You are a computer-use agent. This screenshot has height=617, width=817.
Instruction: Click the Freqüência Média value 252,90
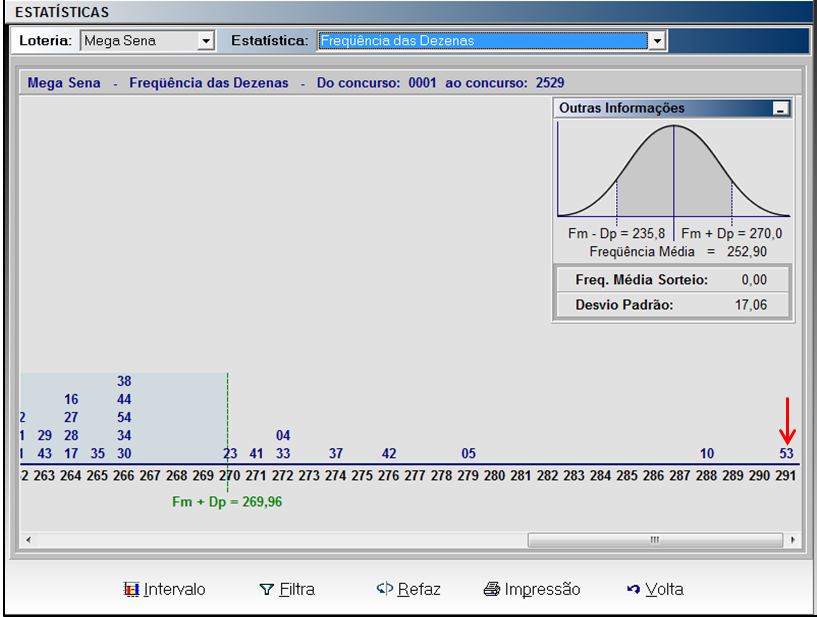pyautogui.click(x=747, y=252)
